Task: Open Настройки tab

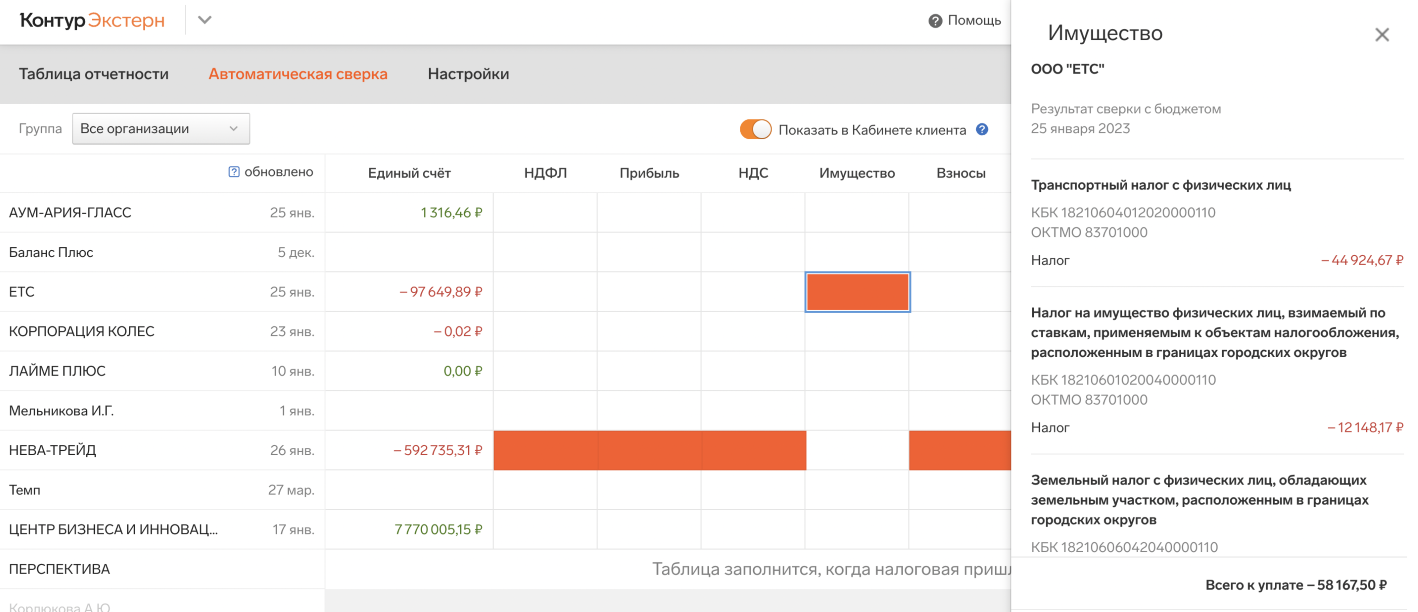Action: [x=468, y=74]
